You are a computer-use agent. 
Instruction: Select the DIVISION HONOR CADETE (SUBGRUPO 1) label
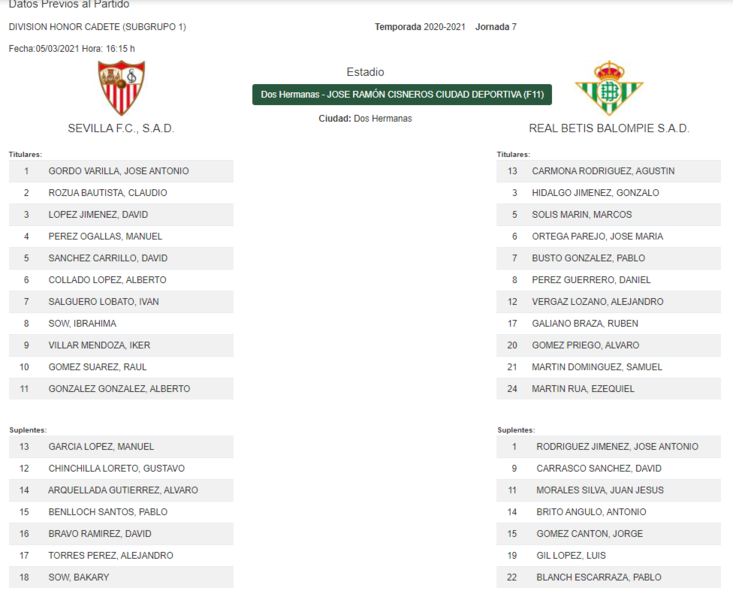tap(97, 27)
